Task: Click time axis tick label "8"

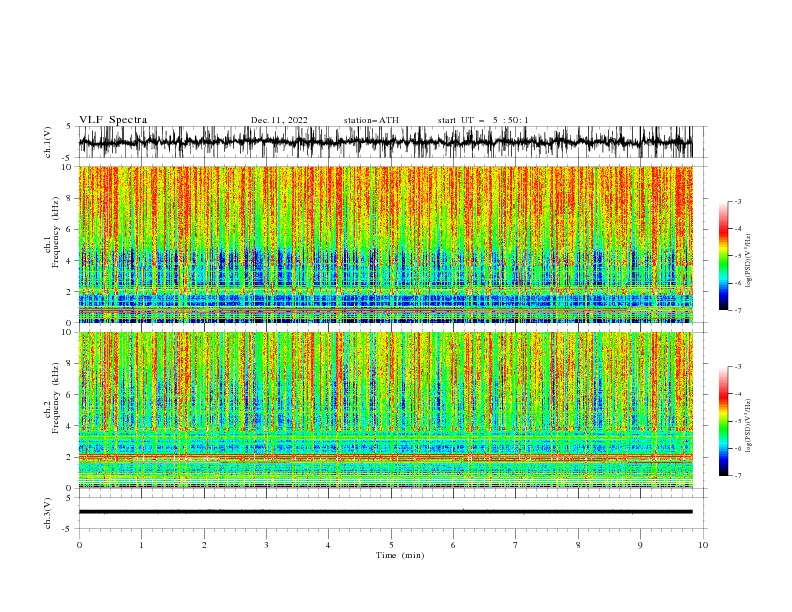Action: coord(578,545)
